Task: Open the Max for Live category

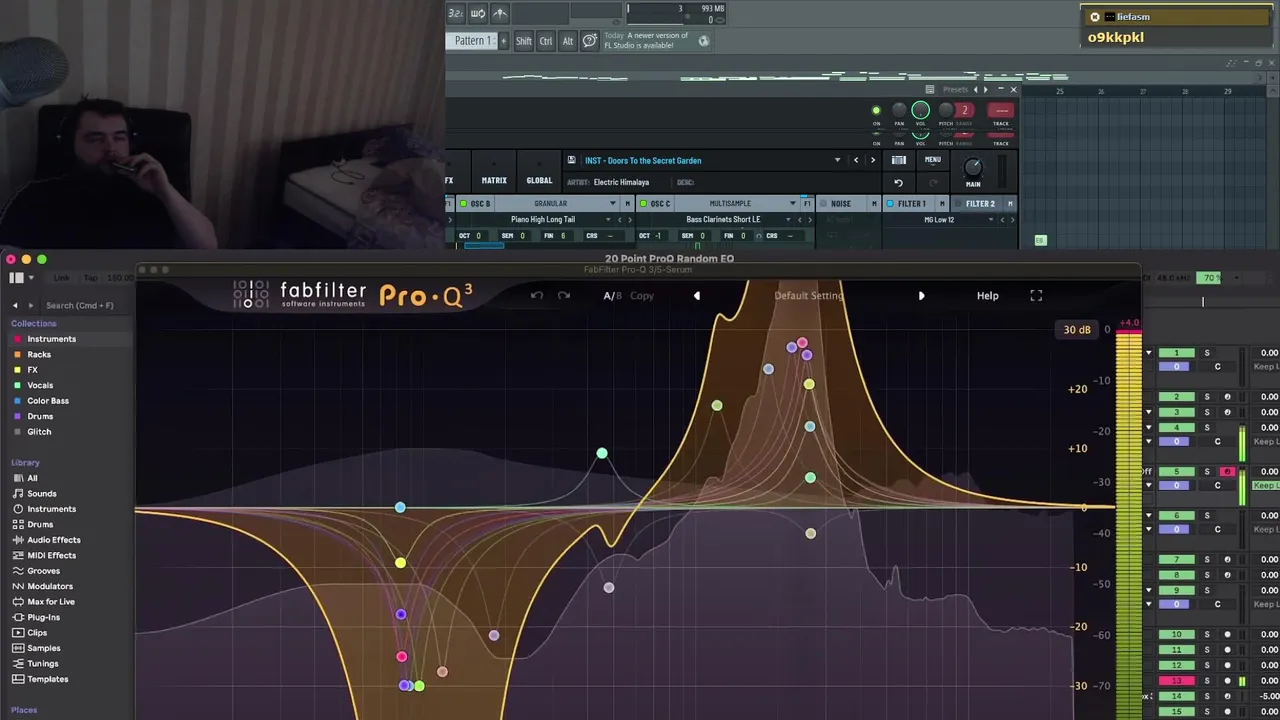Action: pos(51,602)
